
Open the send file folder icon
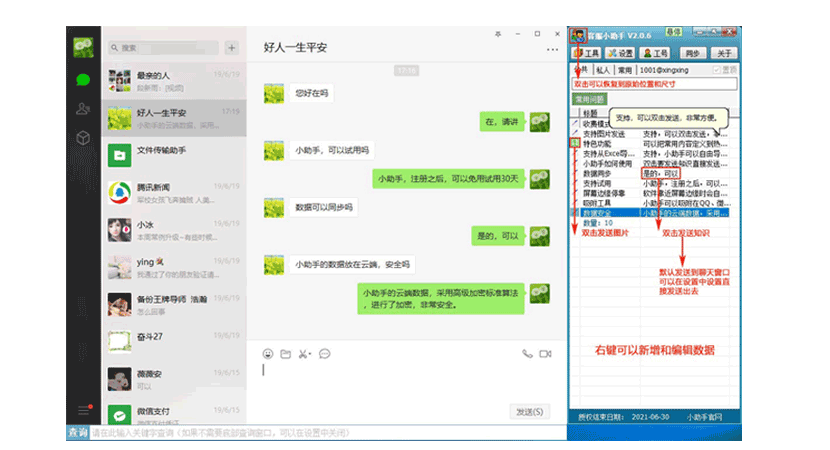coord(286,354)
